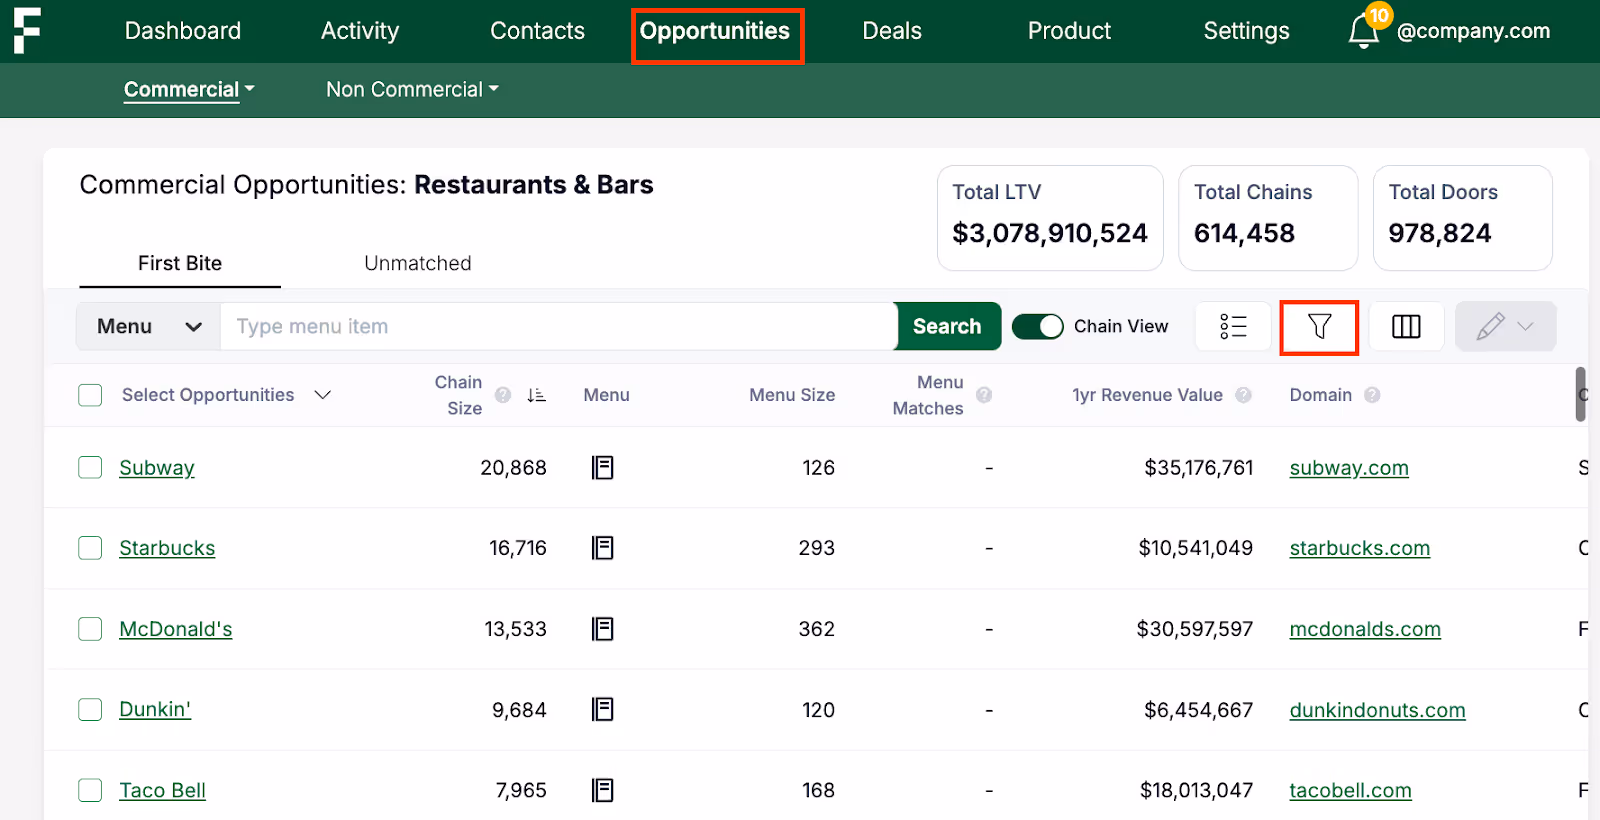Image resolution: width=1600 pixels, height=820 pixels.
Task: Open the Starbucks menu document icon
Action: (602, 548)
